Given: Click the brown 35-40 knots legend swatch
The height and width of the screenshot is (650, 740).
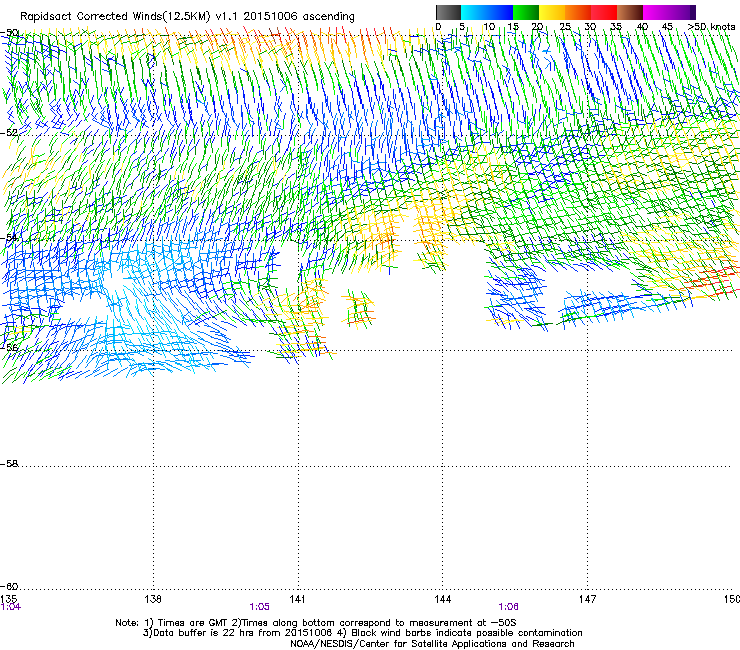Looking at the screenshot, I should (630, 12).
